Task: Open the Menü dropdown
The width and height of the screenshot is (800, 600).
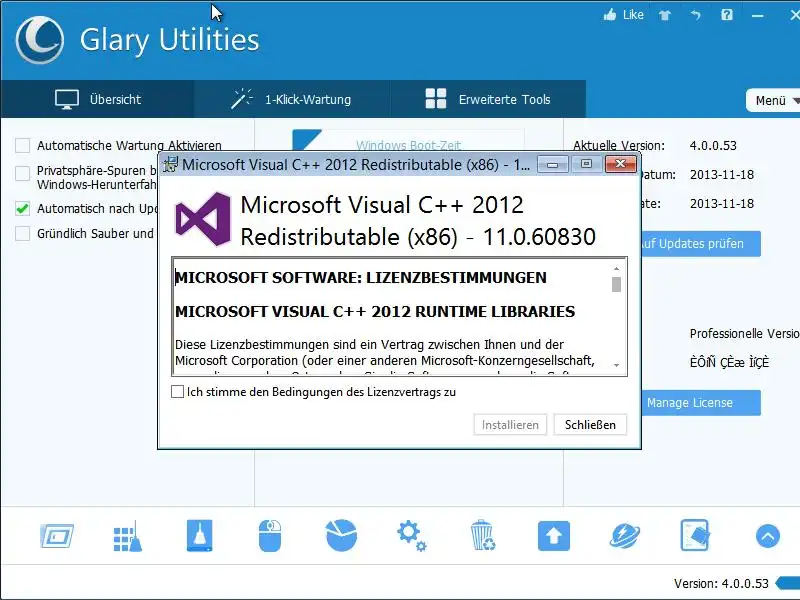Action: coord(773,101)
